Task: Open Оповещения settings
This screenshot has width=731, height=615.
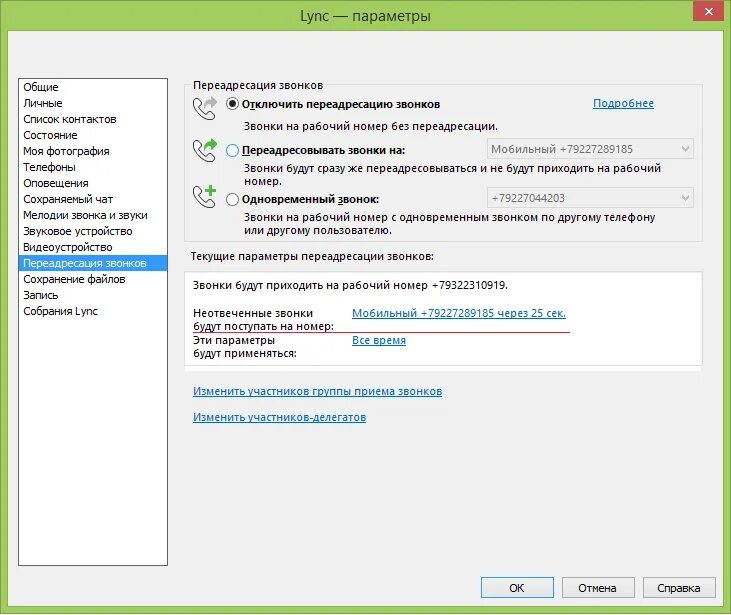Action: coord(93,183)
